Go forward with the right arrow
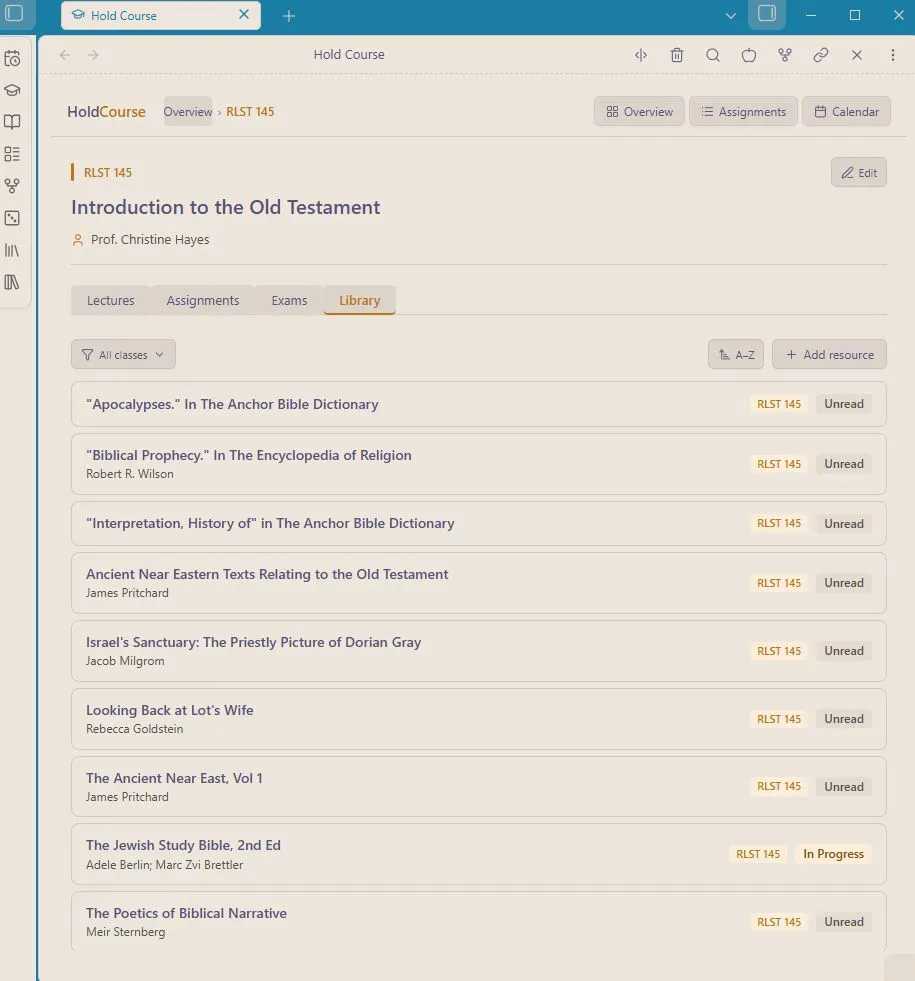The image size is (915, 981). [x=93, y=55]
